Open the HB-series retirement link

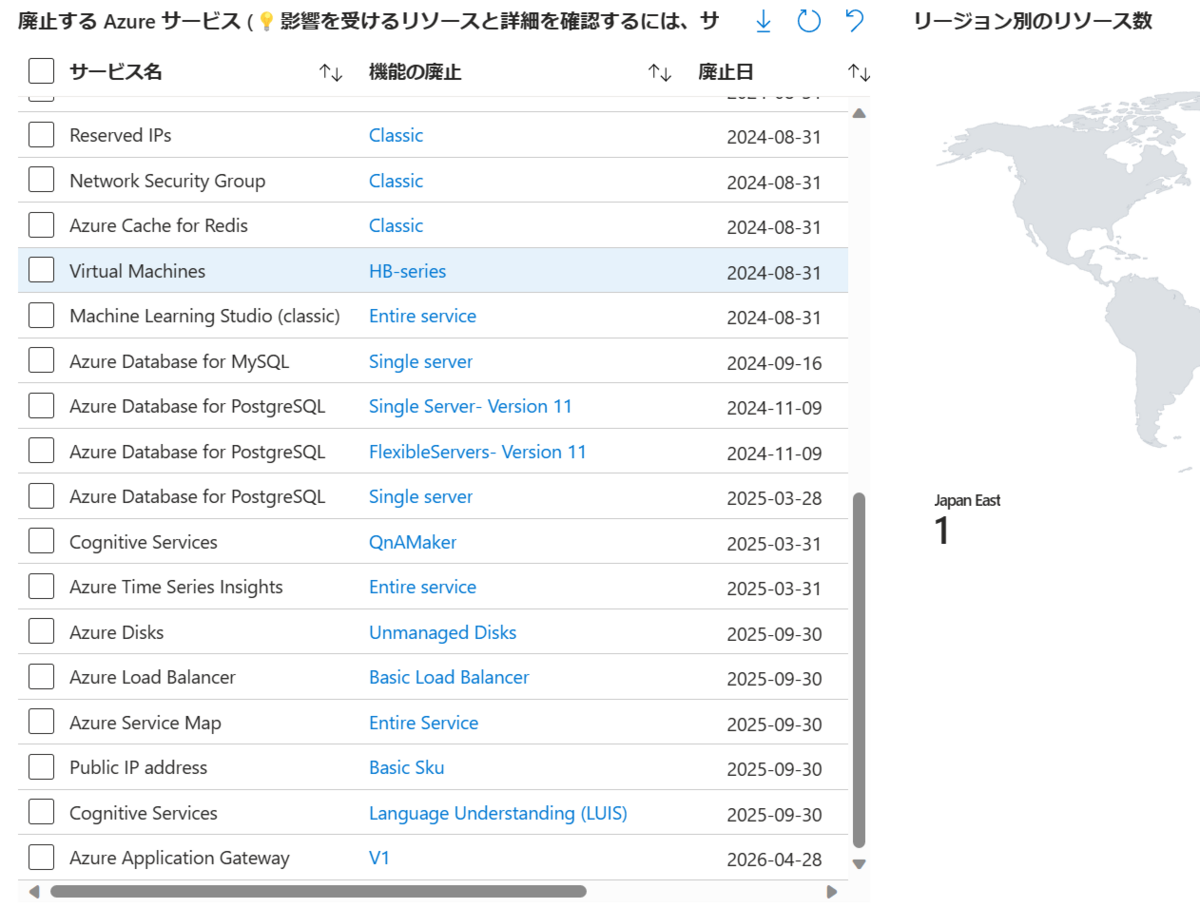[407, 271]
